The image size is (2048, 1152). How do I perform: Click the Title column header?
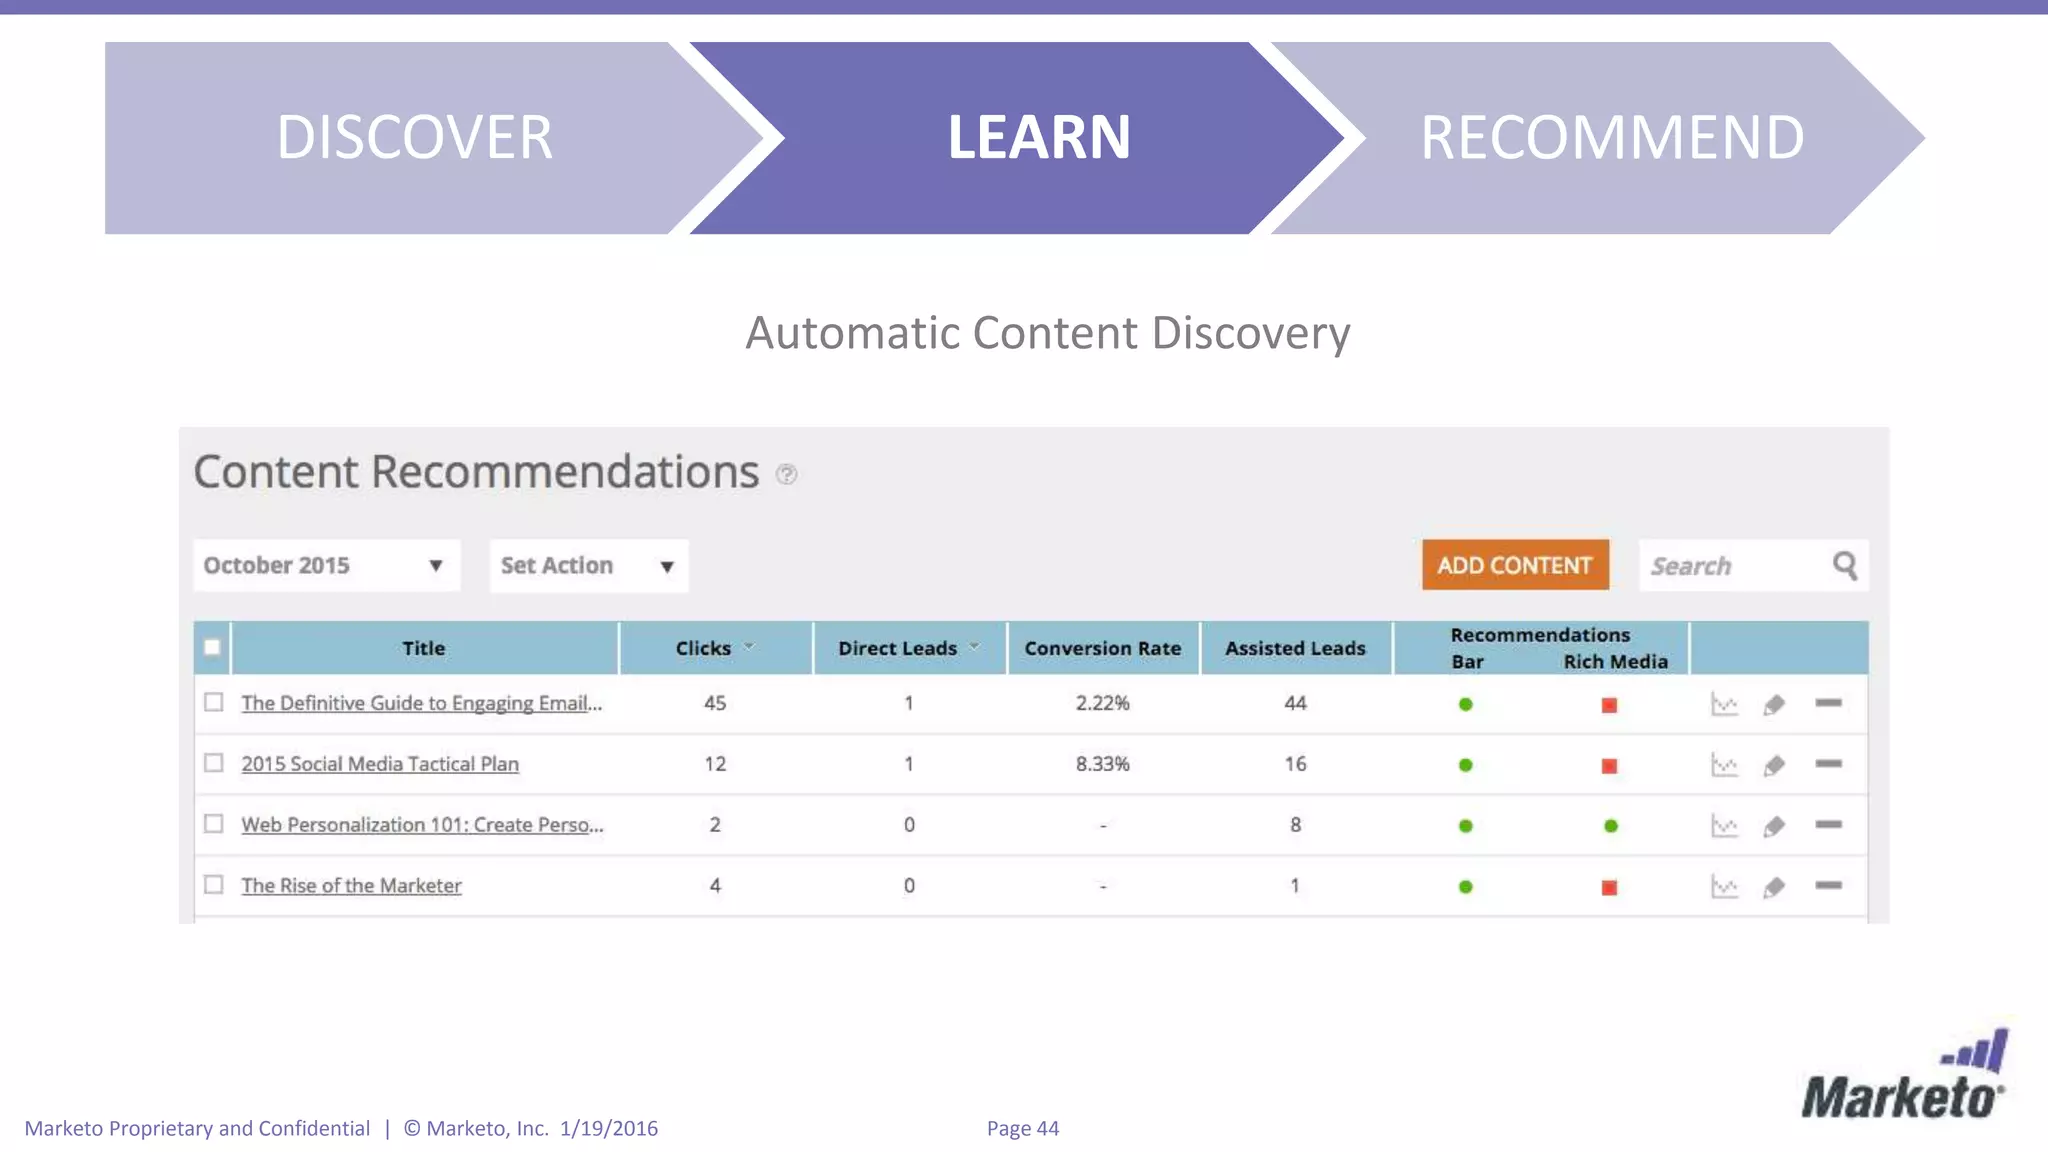(x=424, y=648)
